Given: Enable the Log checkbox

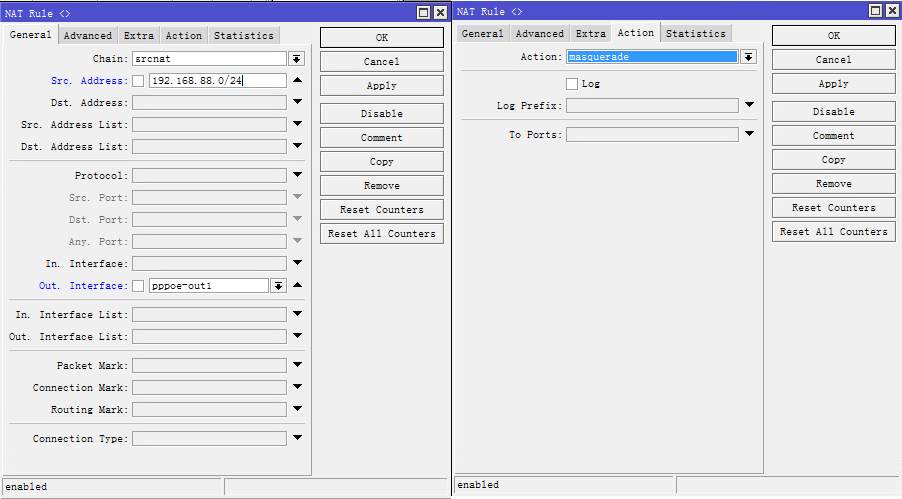Looking at the screenshot, I should [x=572, y=84].
